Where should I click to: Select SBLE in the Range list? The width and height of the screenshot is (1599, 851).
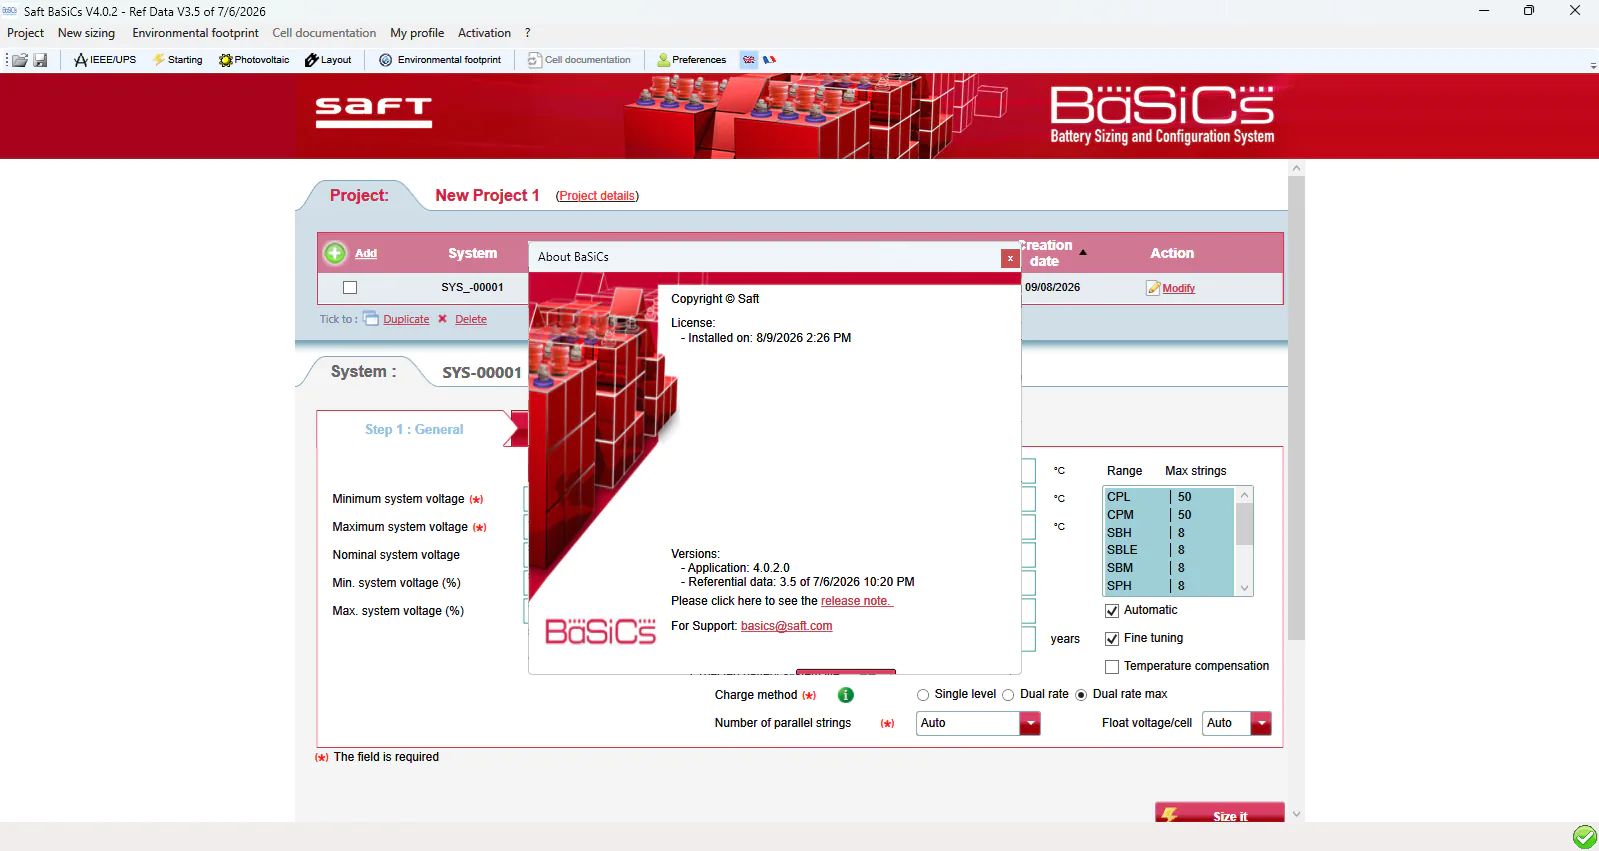(x=1169, y=550)
